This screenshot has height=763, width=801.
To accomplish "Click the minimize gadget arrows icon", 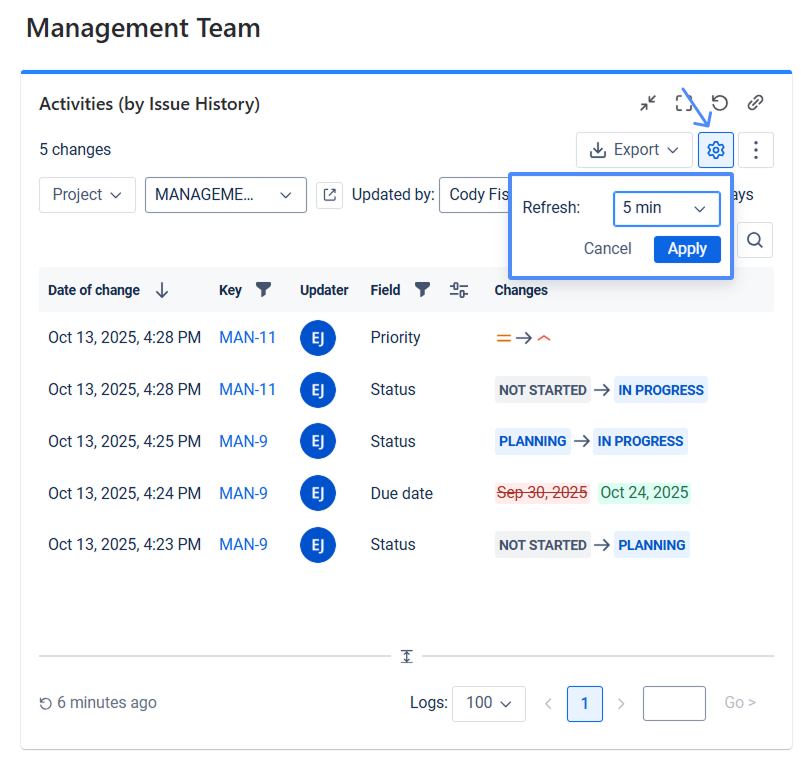I will (x=649, y=103).
